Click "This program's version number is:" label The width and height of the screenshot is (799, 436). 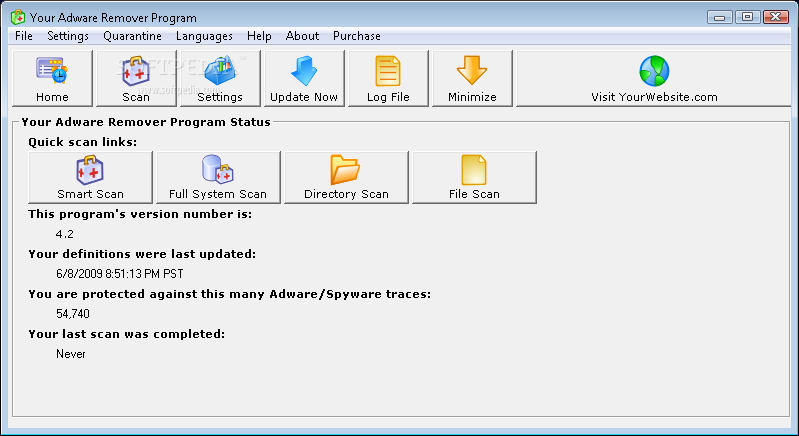point(140,214)
